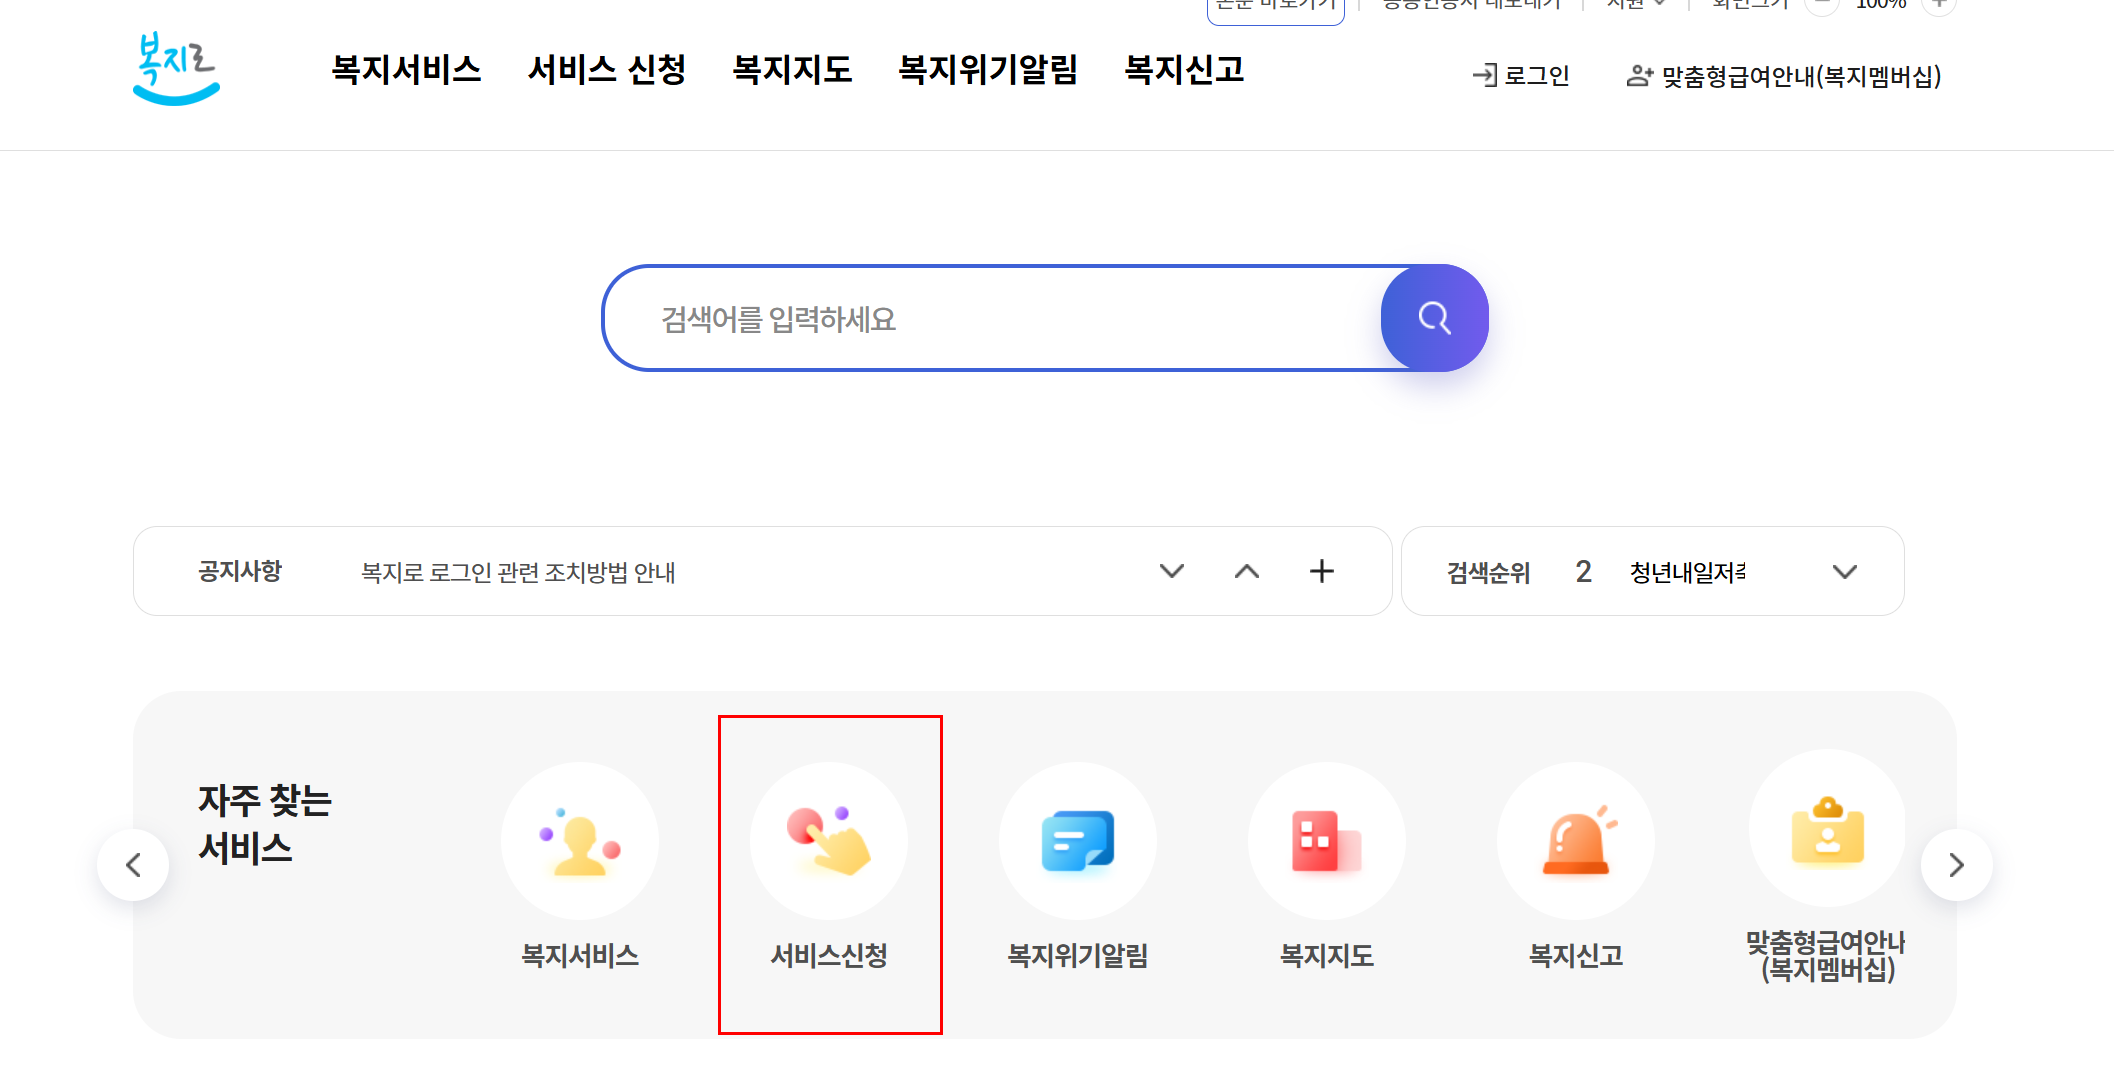Open 복지신고 siren icon shortcut
Image resolution: width=2114 pixels, height=1085 pixels.
pyautogui.click(x=1575, y=841)
